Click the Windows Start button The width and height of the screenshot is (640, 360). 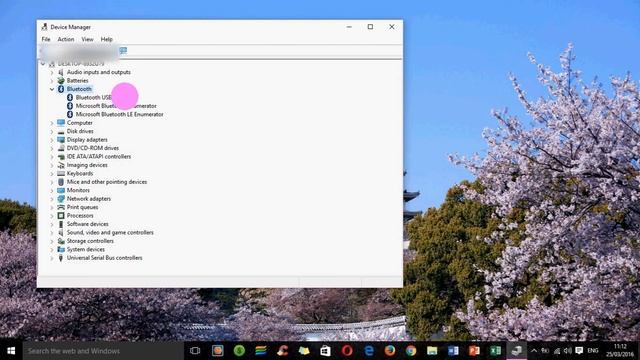[11, 351]
